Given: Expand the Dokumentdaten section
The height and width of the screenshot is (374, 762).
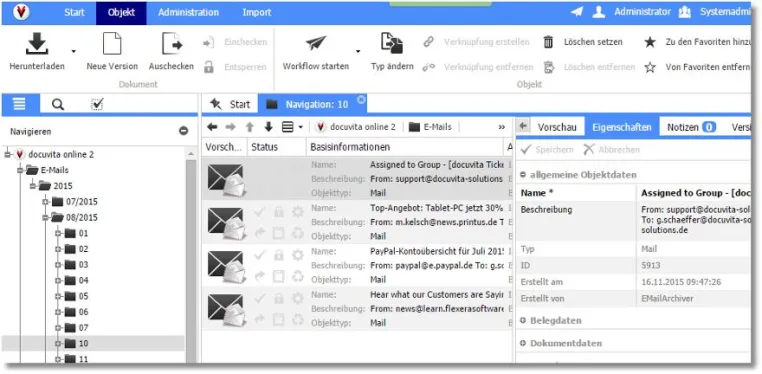Looking at the screenshot, I should click(x=523, y=343).
